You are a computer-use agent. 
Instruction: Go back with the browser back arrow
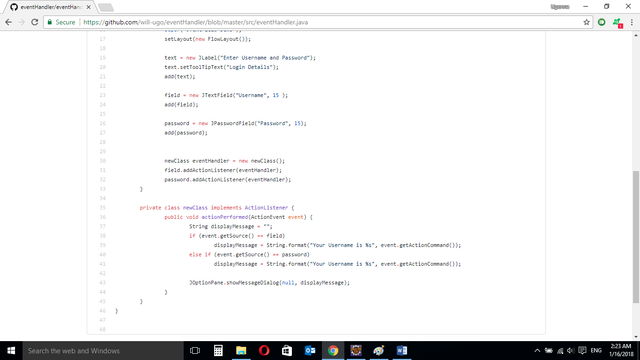point(9,22)
